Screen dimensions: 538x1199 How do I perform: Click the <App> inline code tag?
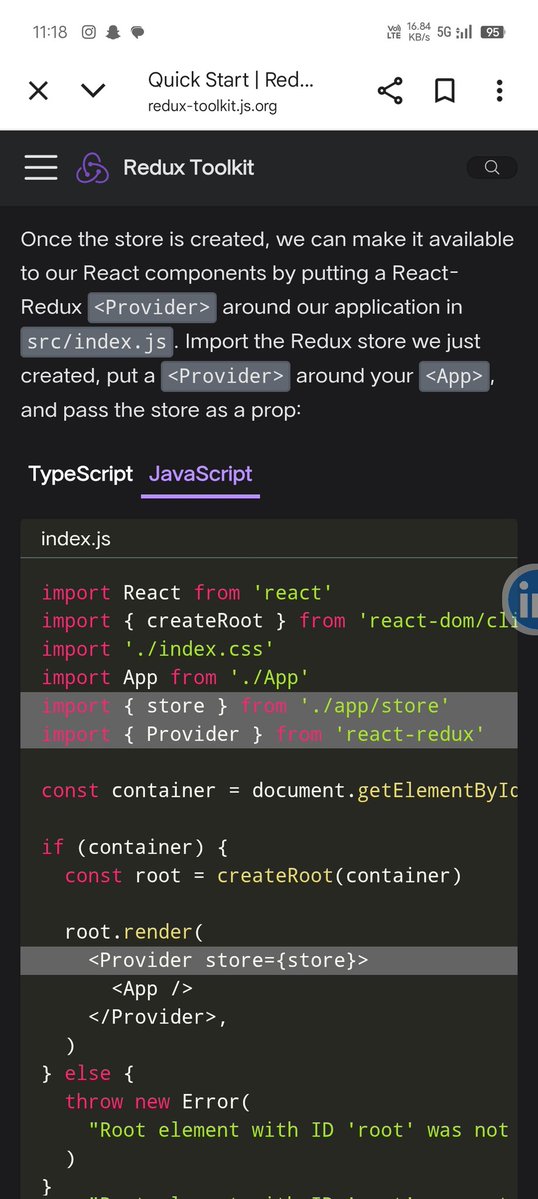(454, 376)
